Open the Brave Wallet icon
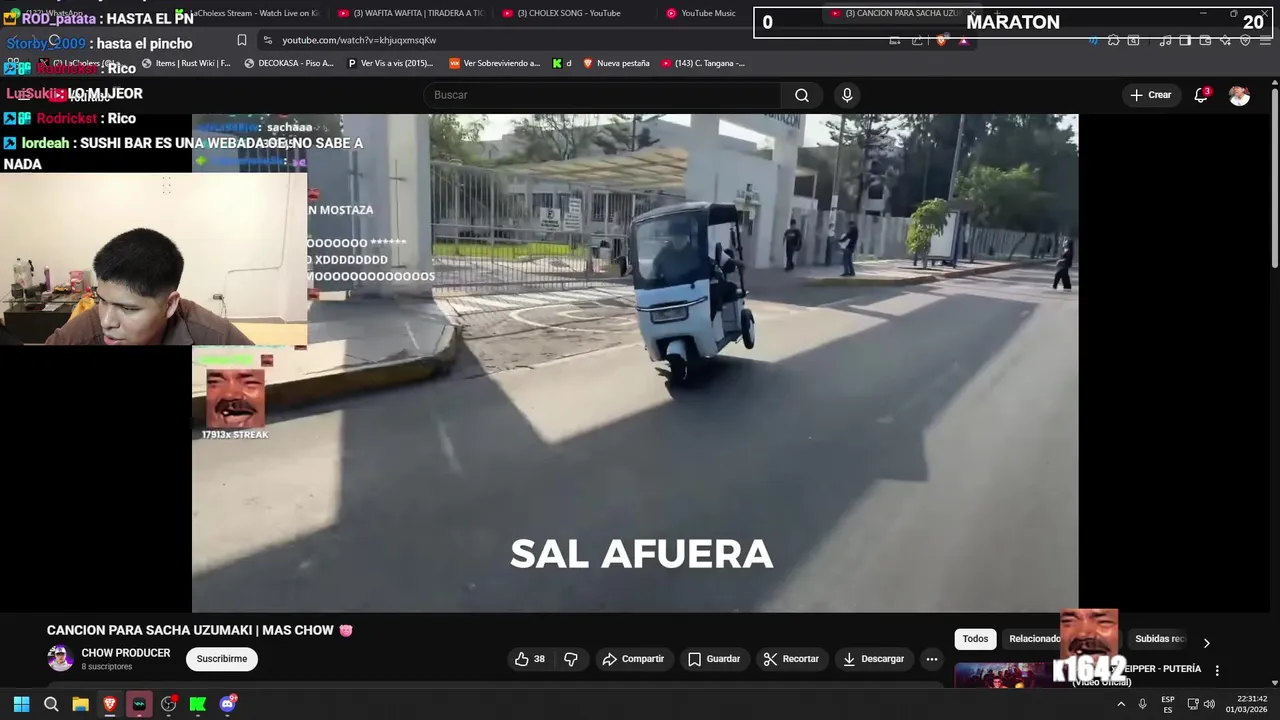This screenshot has height=720, width=1280. (1205, 40)
